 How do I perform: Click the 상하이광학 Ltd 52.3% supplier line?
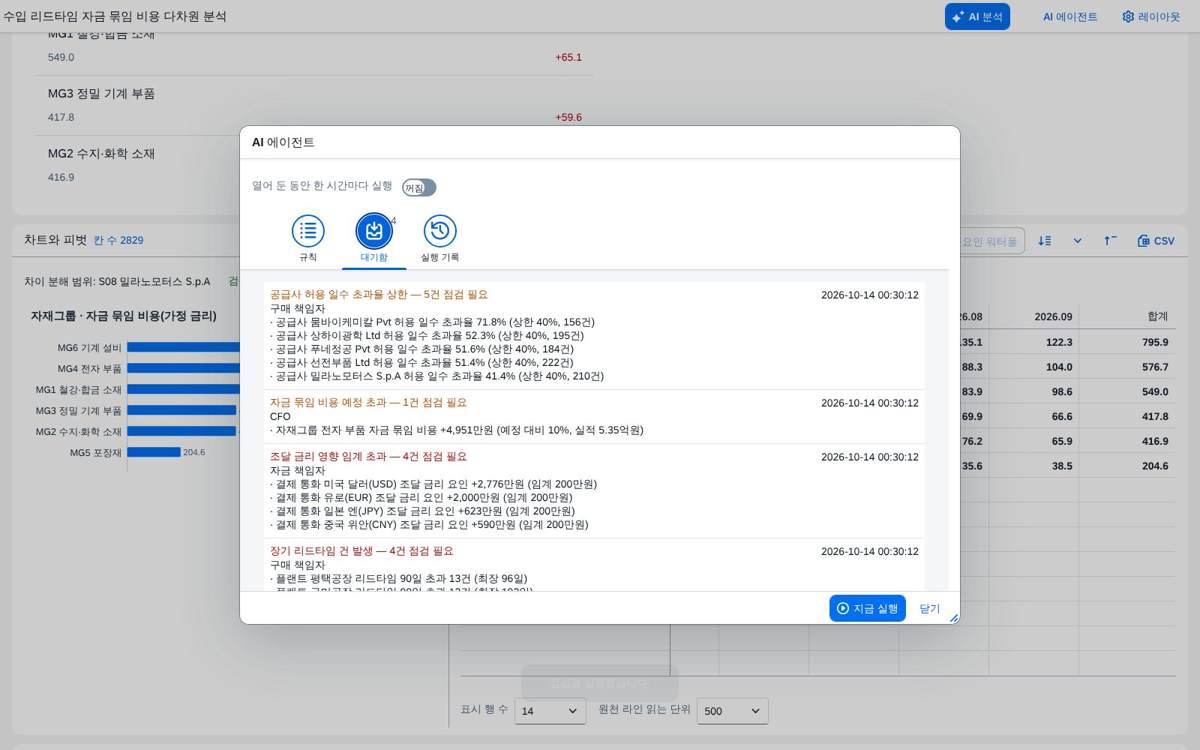[x=427, y=336]
